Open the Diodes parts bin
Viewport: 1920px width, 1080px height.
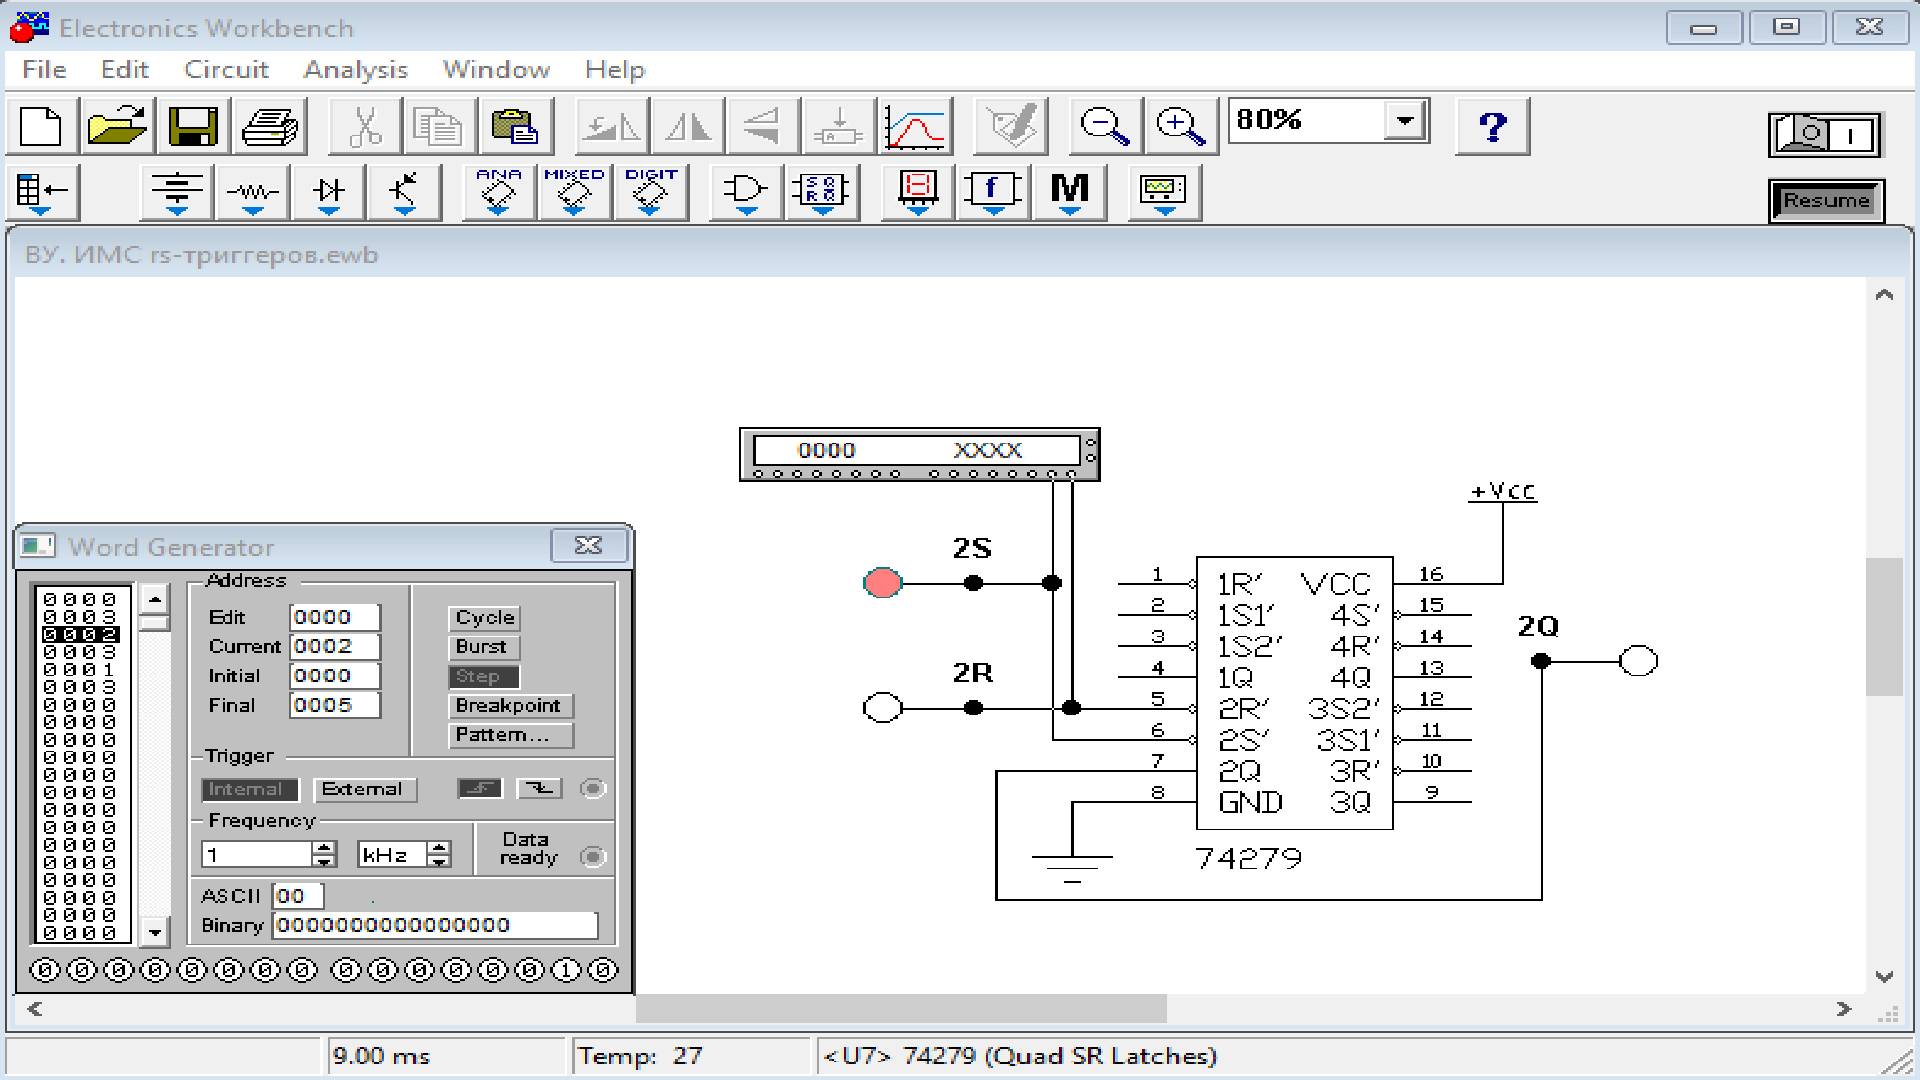(x=329, y=191)
